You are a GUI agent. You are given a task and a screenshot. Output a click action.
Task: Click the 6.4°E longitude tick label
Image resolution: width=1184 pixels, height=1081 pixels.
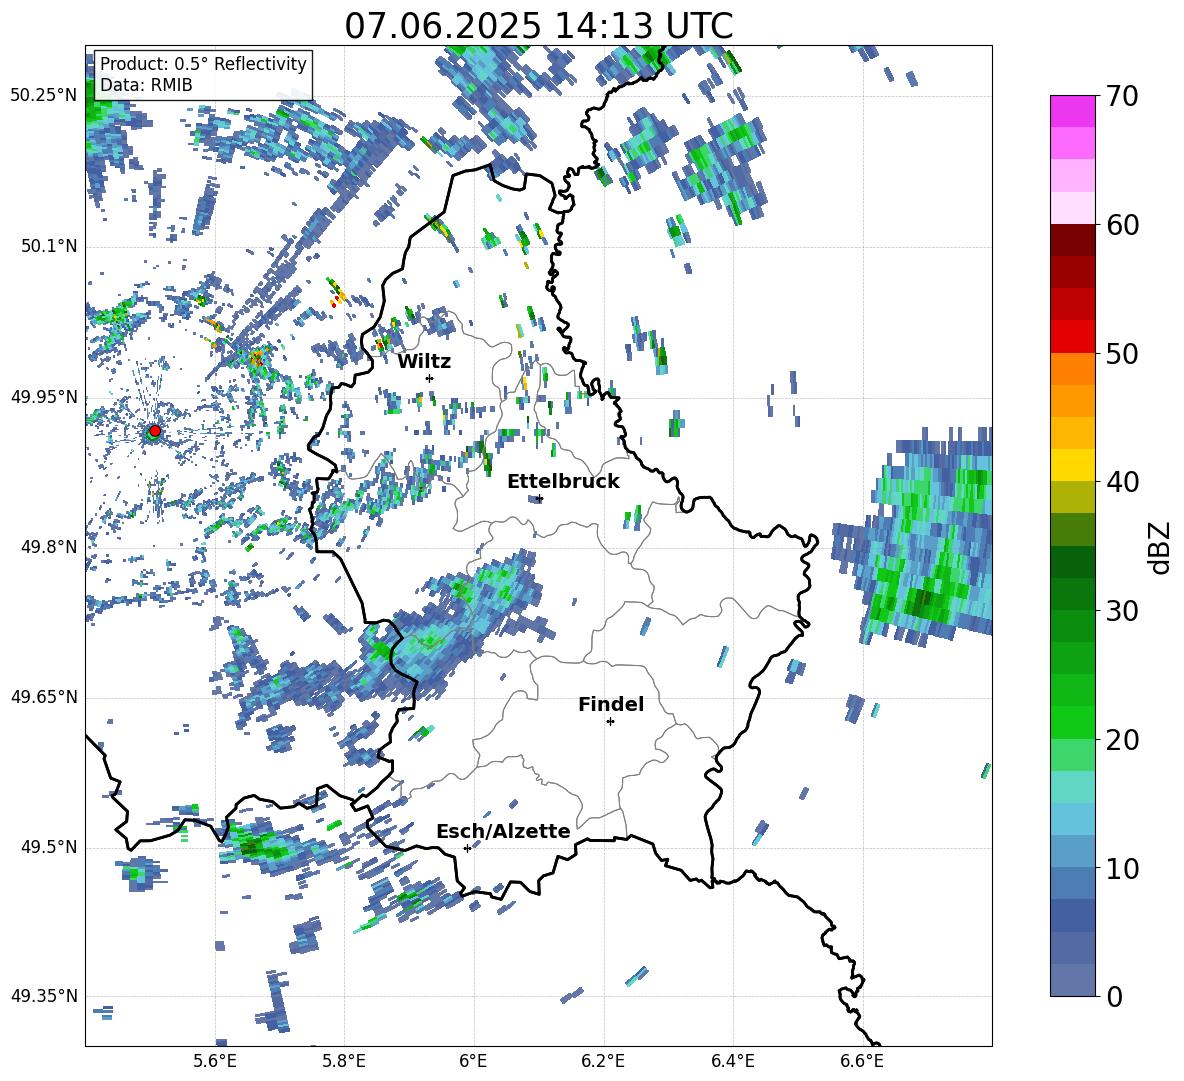pos(732,1061)
